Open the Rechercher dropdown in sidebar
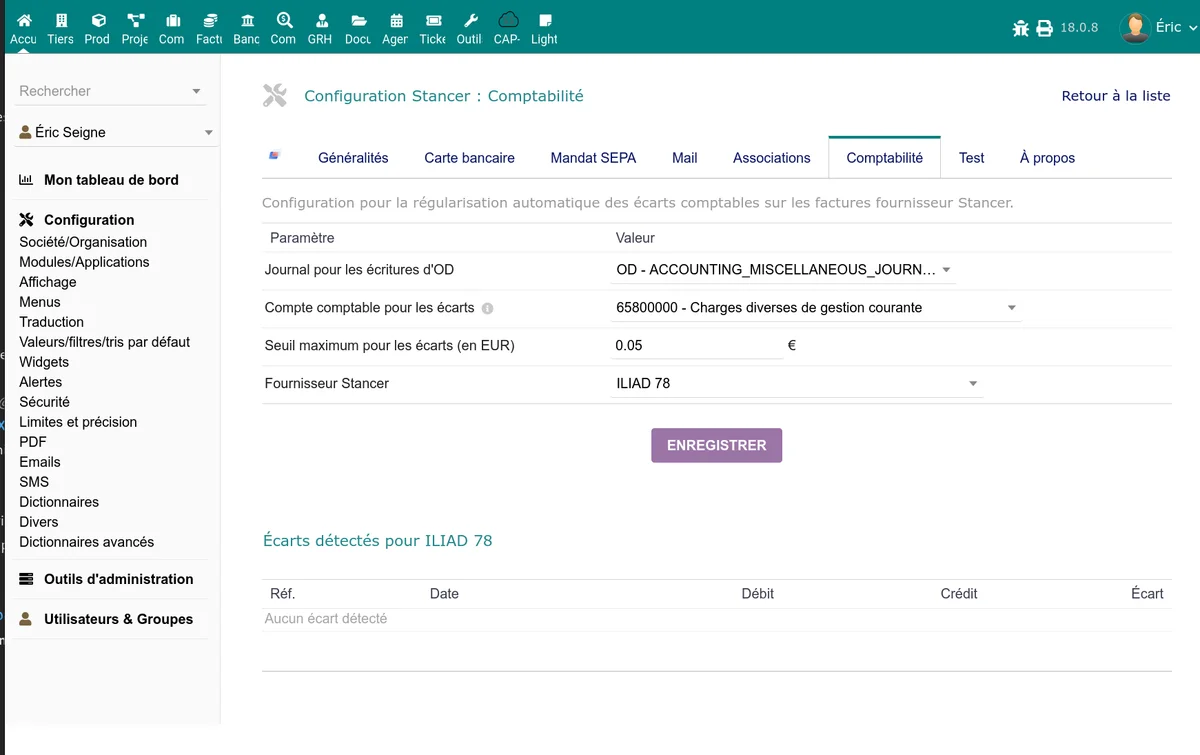This screenshot has width=1200, height=755. (x=196, y=91)
